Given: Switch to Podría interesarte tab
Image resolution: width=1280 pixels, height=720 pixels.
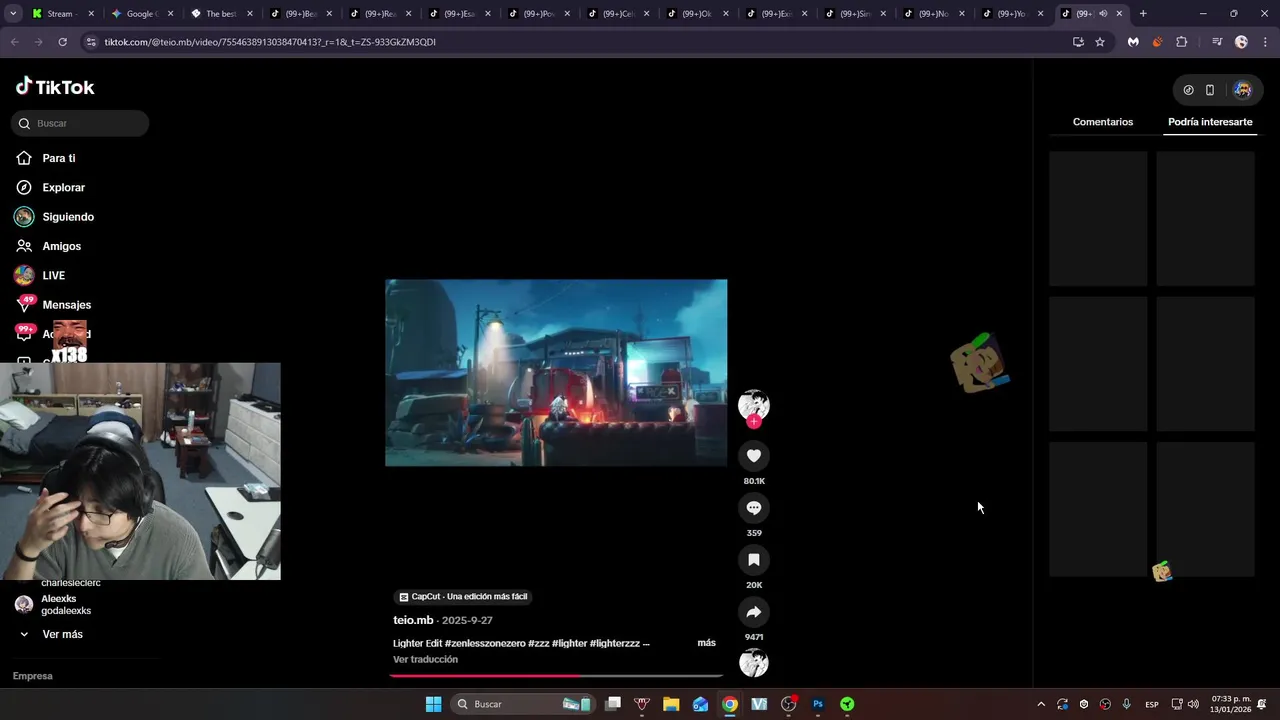Looking at the screenshot, I should 1210,122.
